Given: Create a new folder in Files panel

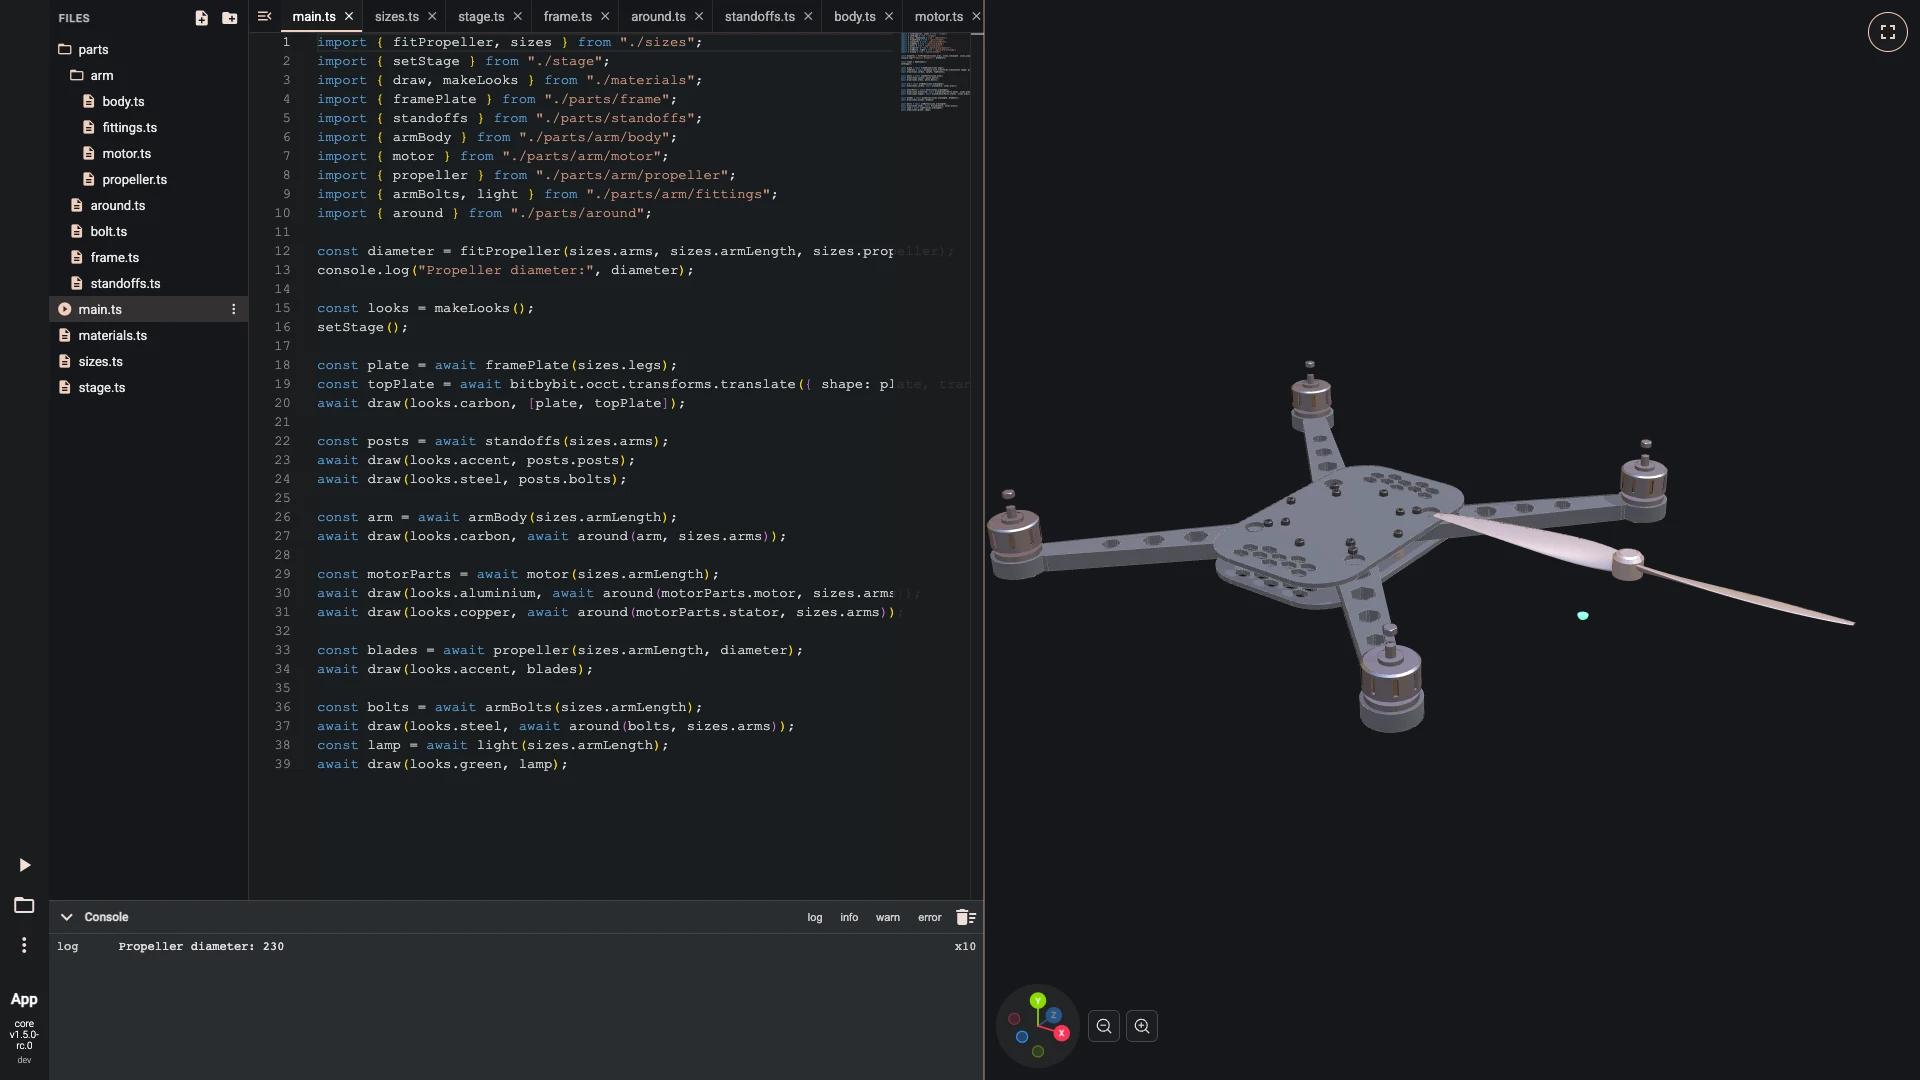Looking at the screenshot, I should (x=229, y=18).
